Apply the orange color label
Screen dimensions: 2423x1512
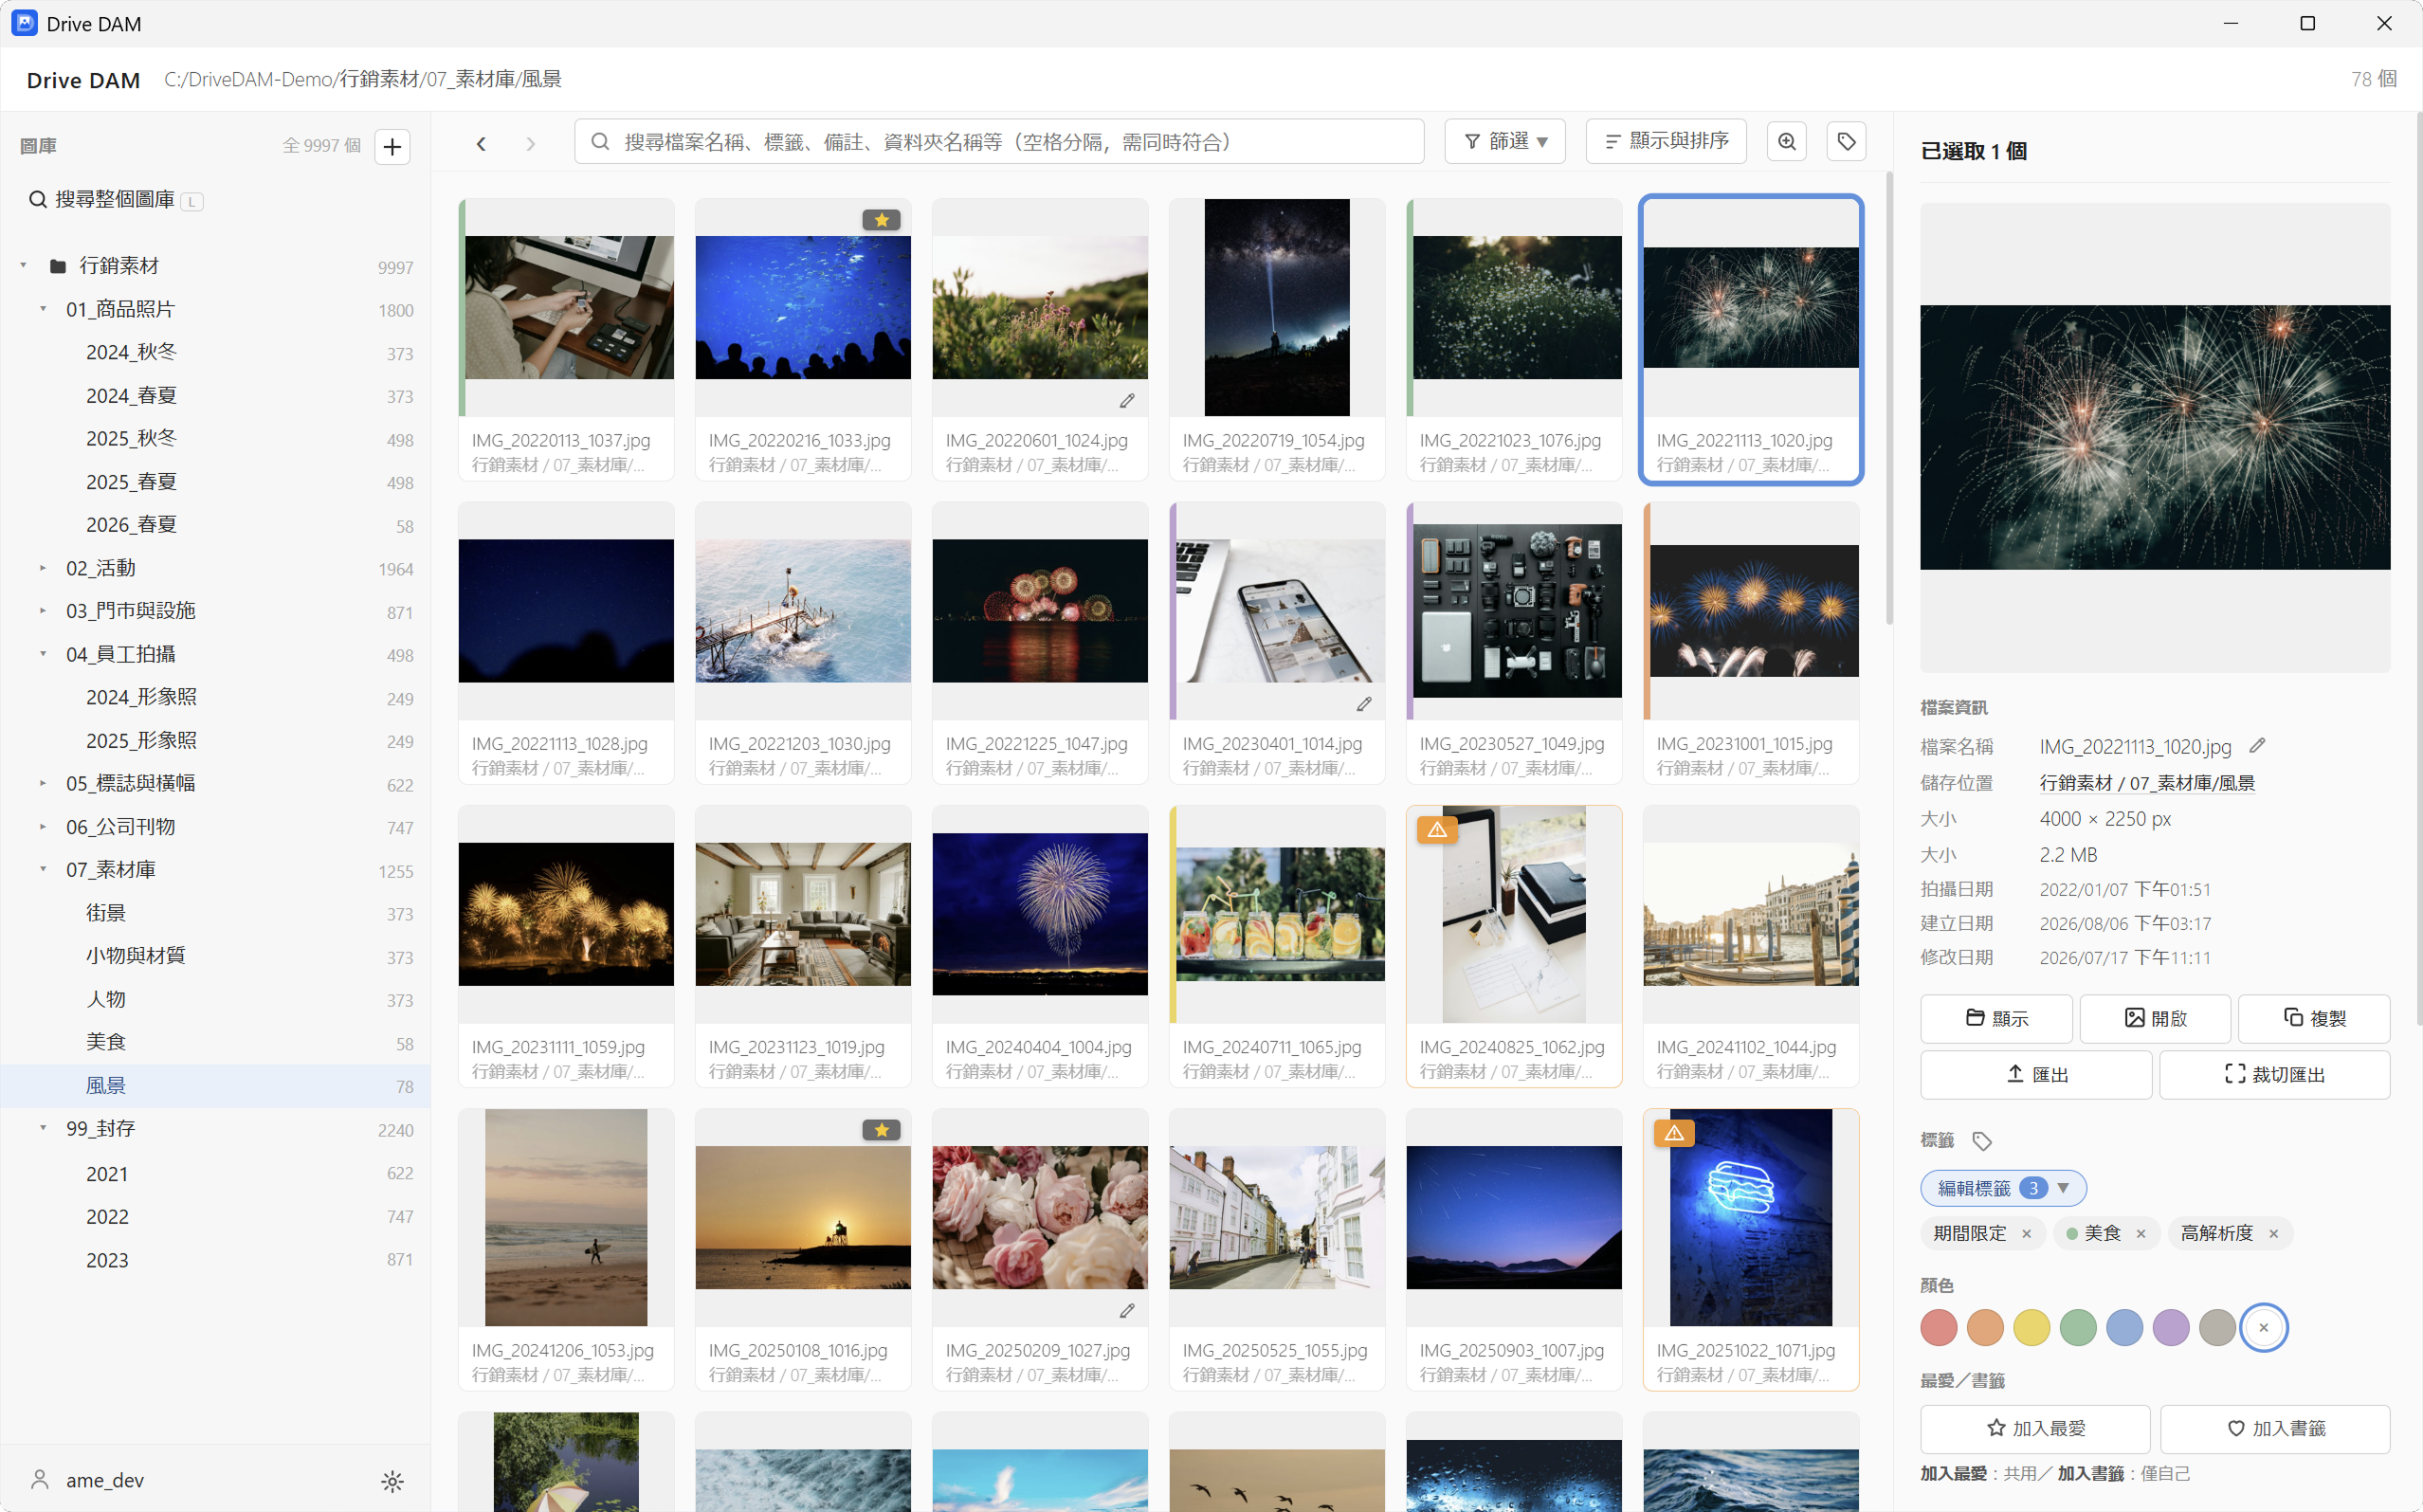pyautogui.click(x=1985, y=1328)
